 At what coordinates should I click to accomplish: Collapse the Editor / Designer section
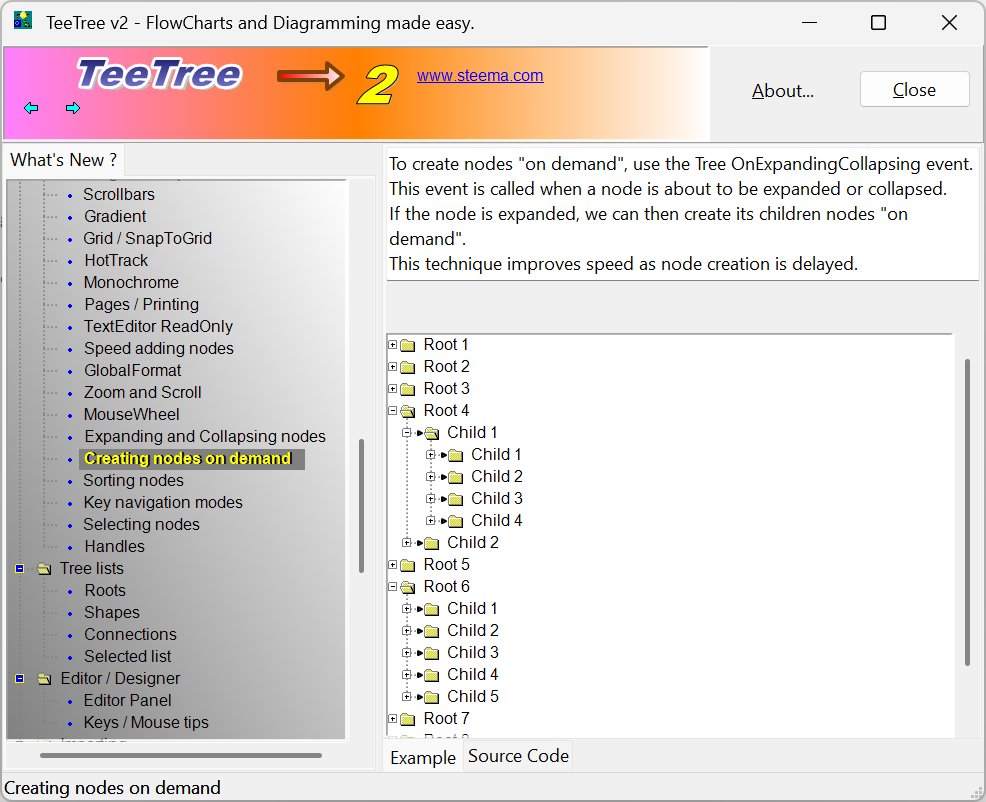pos(19,679)
